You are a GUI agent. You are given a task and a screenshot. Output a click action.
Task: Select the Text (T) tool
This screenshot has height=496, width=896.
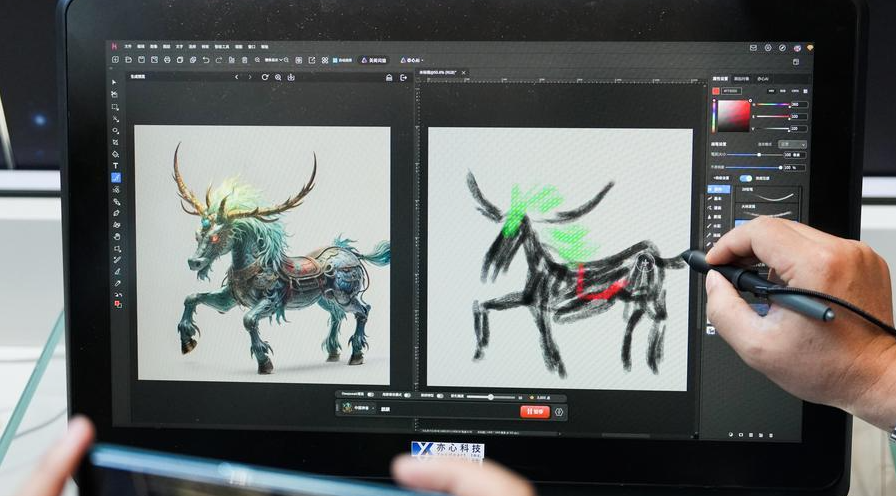[115, 166]
